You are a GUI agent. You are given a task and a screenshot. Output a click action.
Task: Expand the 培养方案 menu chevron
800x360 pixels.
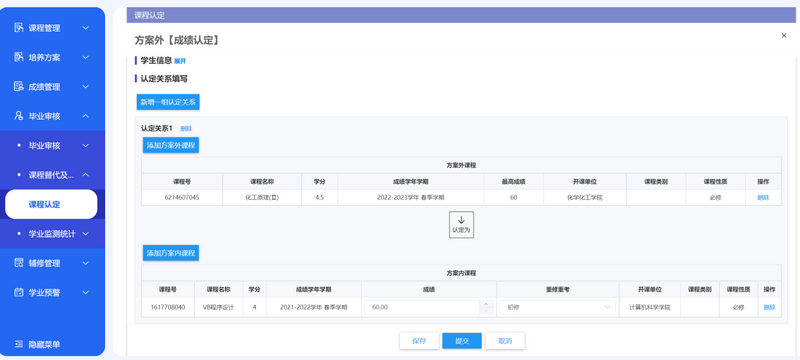[x=85, y=57]
